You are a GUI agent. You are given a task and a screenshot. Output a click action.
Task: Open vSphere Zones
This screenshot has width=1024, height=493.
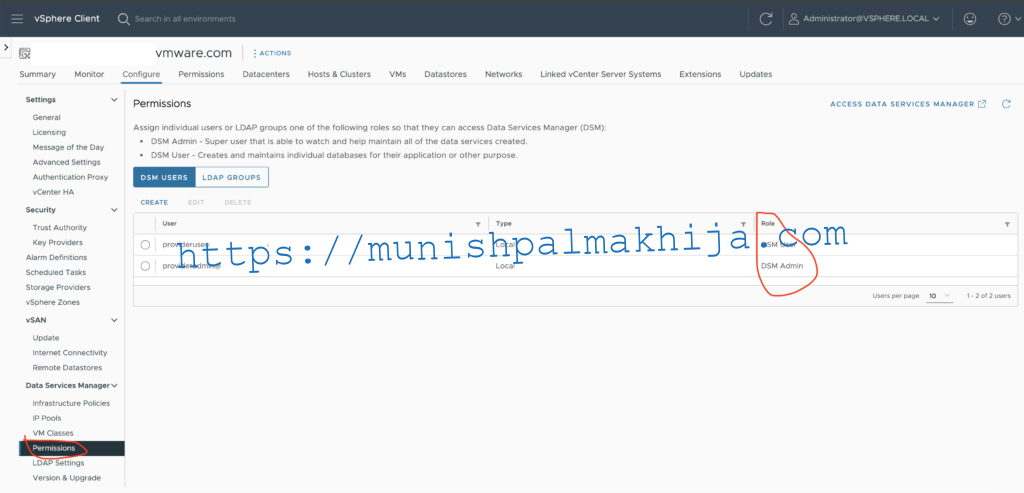pyautogui.click(x=53, y=302)
